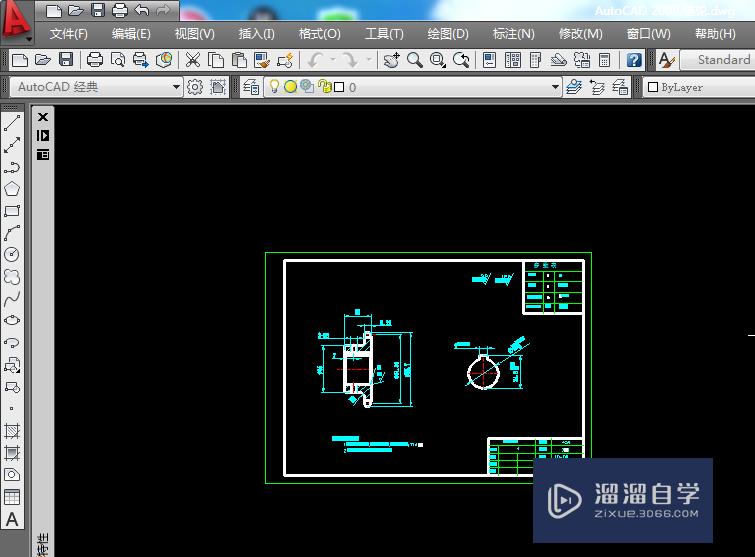Expand the AutoCAD 经典 workspace dropdown
This screenshot has width=755, height=557.
click(176, 87)
